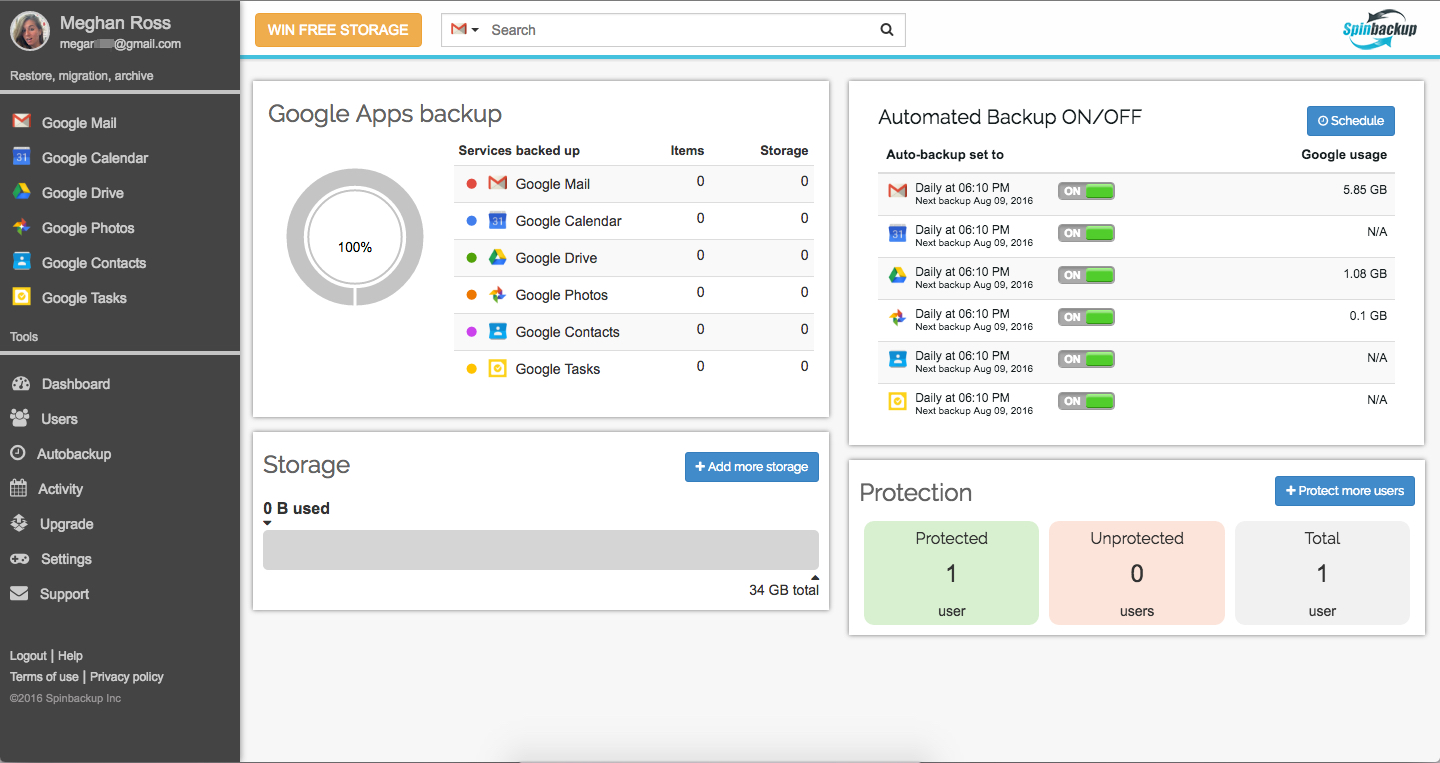The image size is (1440, 763).
Task: Click Gmail icon in Automated Backup list
Action: click(x=897, y=190)
